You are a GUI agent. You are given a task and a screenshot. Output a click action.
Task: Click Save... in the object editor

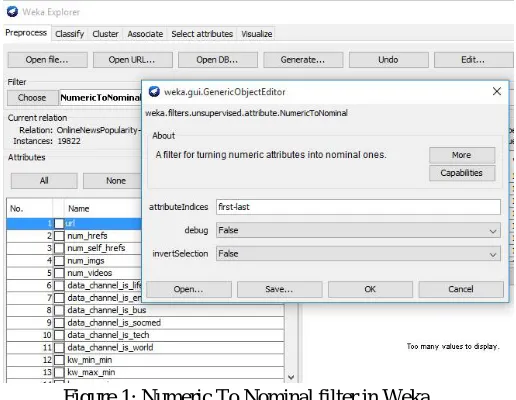279,289
